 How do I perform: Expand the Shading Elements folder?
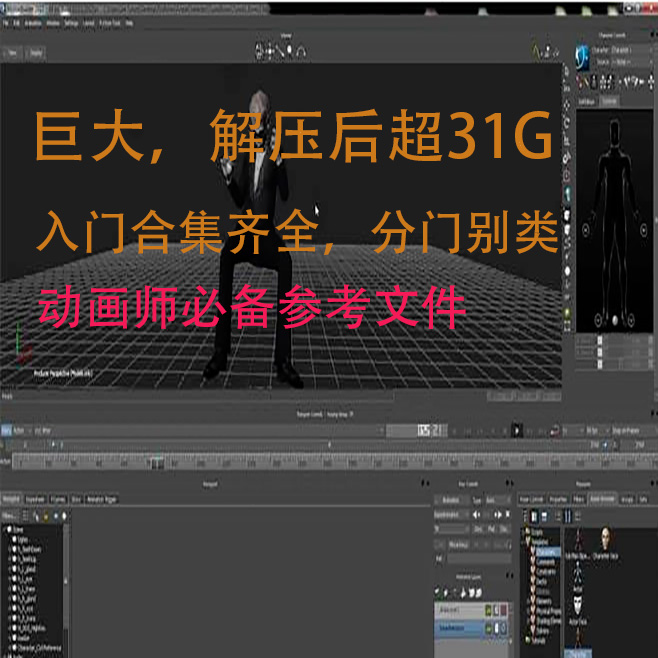tap(528, 621)
